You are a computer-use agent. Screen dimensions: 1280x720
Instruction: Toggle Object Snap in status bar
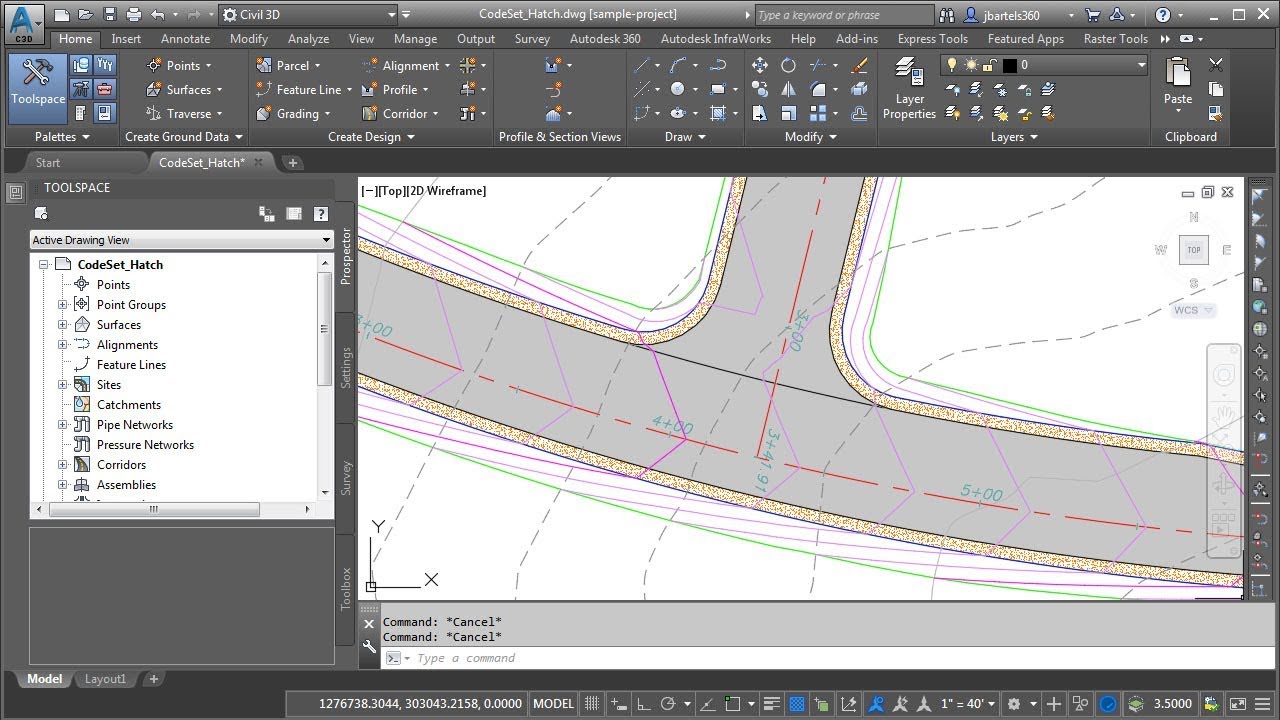[x=733, y=704]
